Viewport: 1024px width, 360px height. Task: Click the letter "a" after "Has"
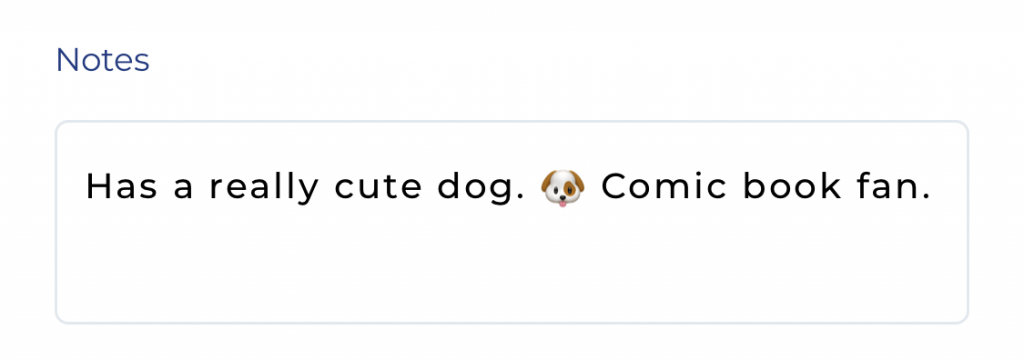[x=184, y=191]
